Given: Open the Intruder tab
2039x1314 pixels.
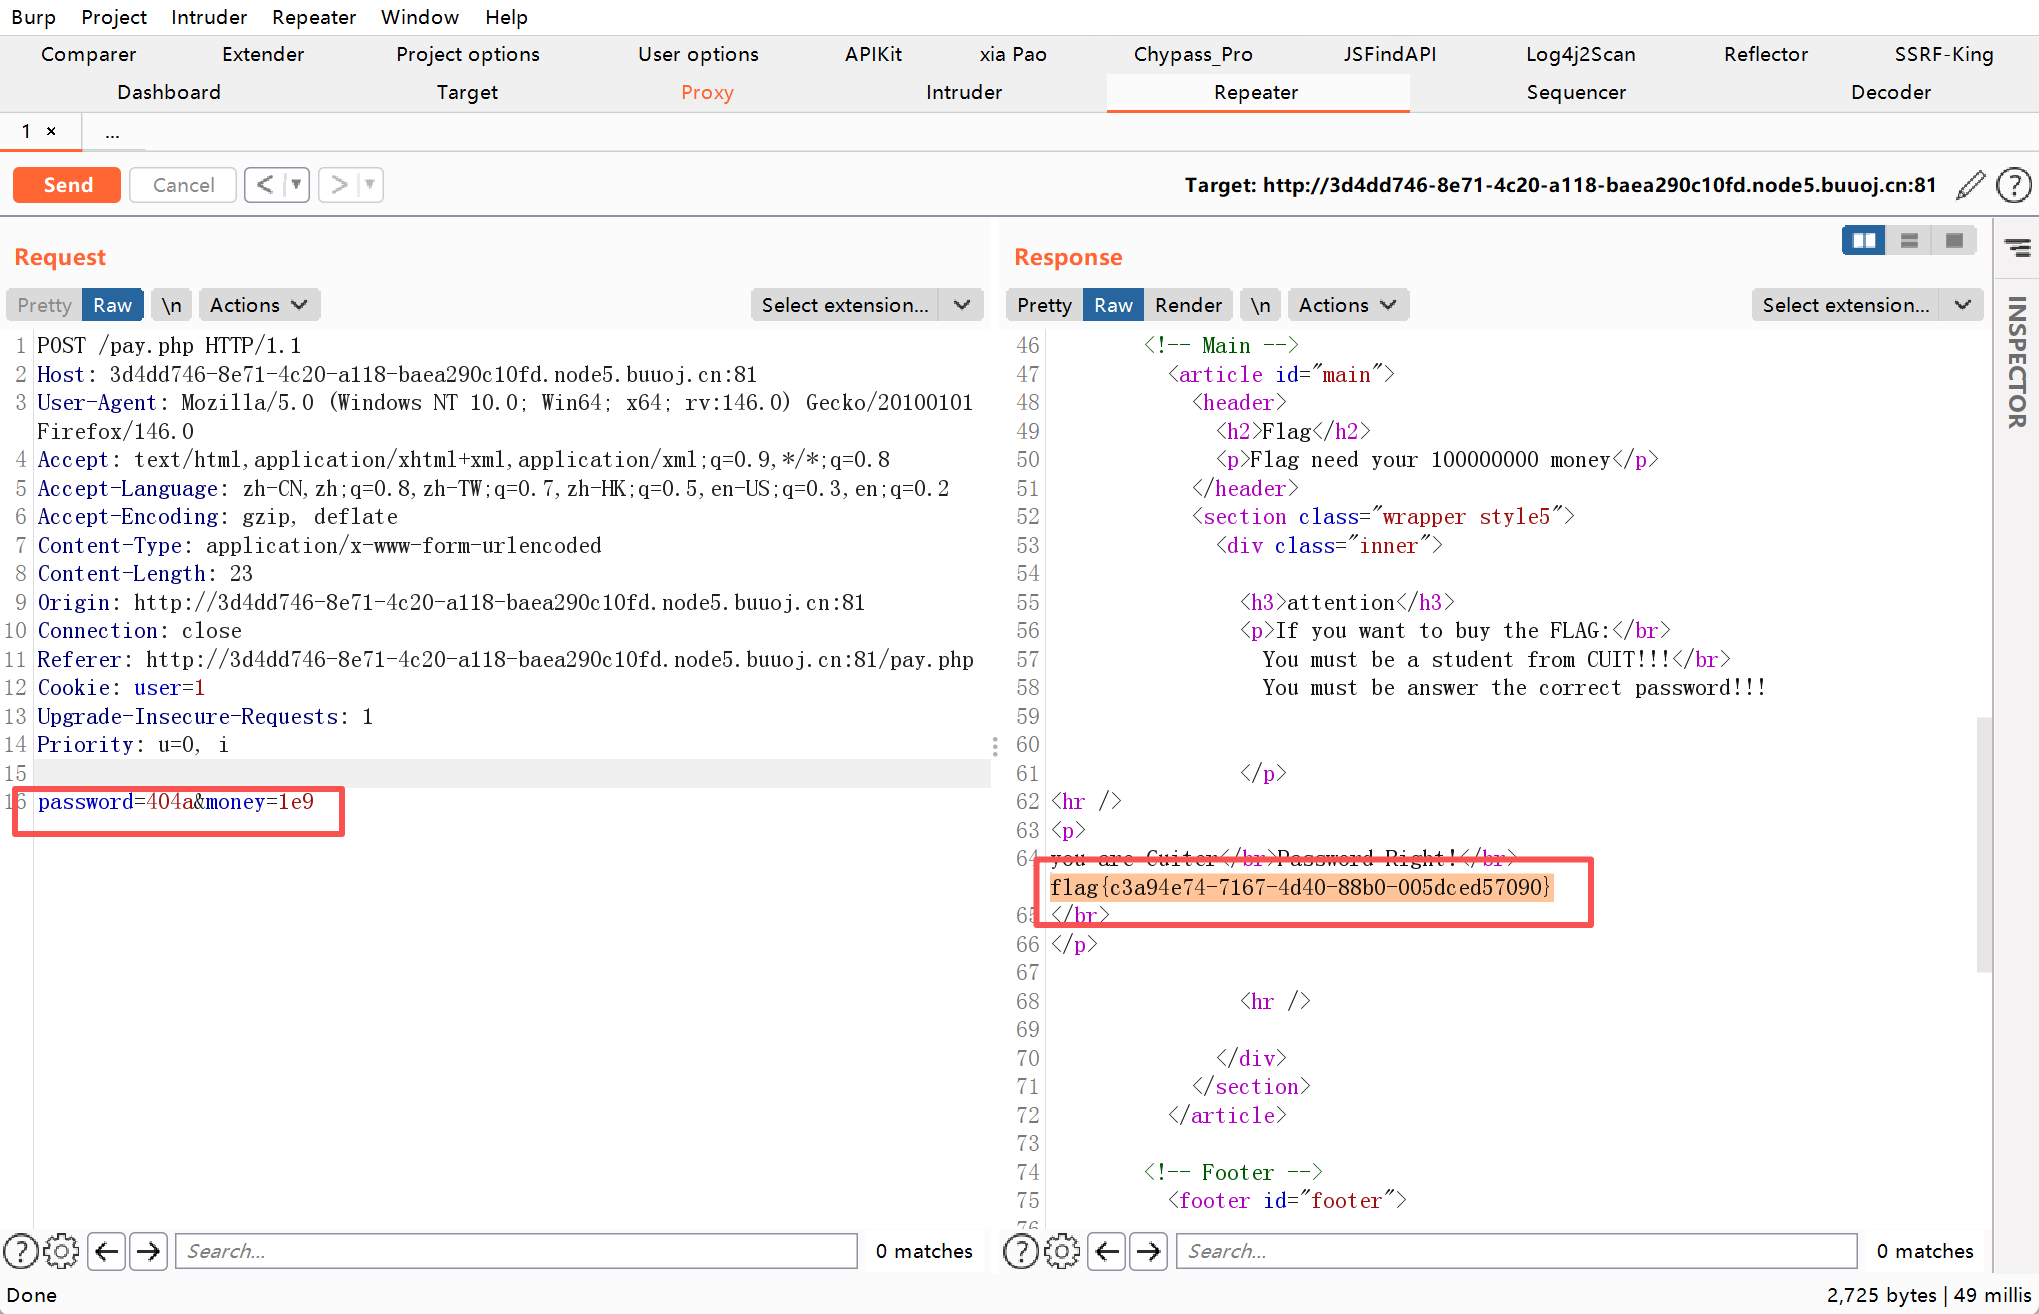Looking at the screenshot, I should coord(963,92).
